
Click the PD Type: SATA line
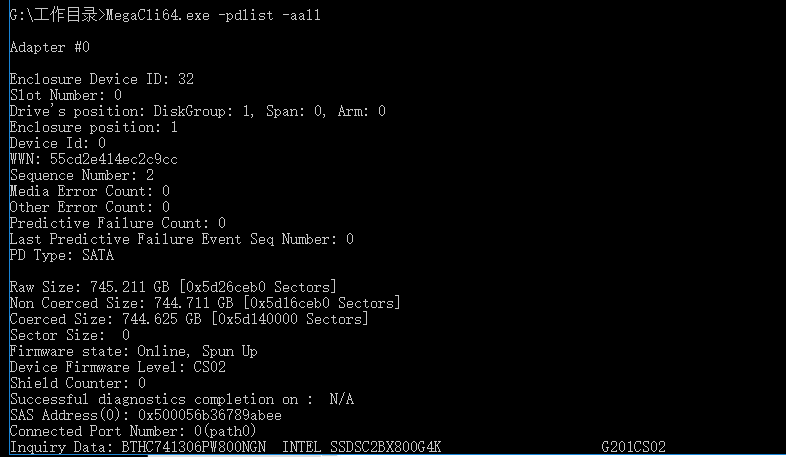tap(62, 255)
